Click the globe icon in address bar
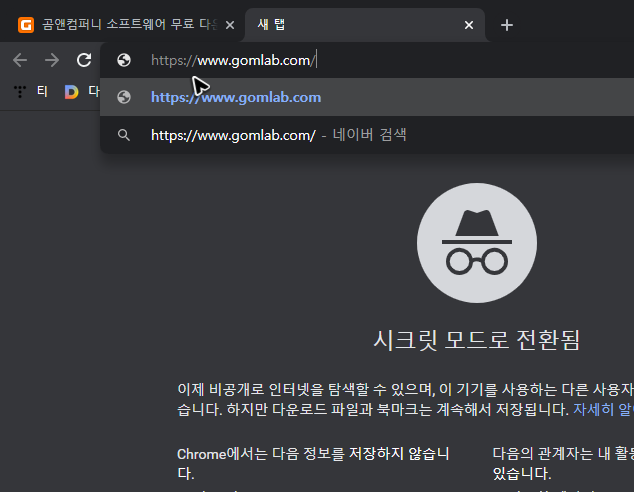 pyautogui.click(x=124, y=60)
